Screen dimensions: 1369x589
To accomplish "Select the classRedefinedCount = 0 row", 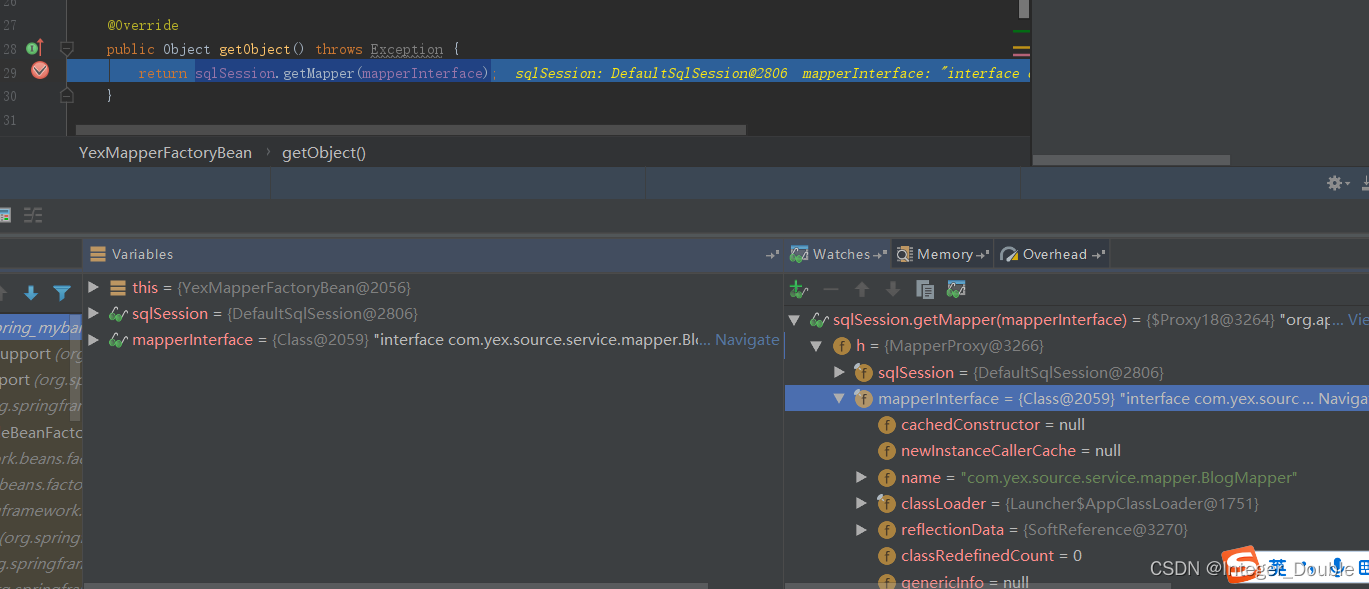I will (x=1077, y=555).
